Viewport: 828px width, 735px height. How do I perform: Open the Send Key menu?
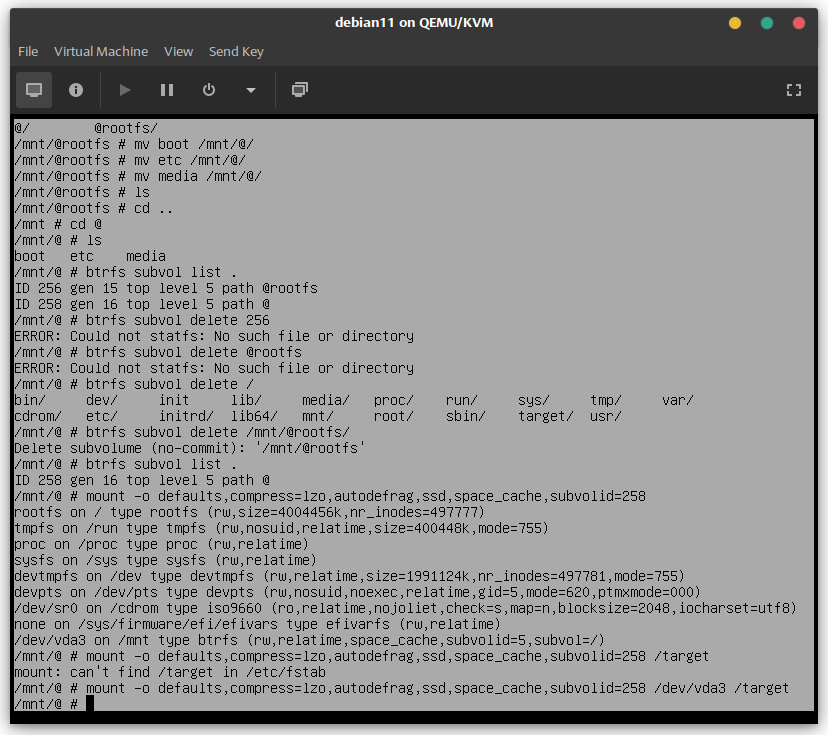pyautogui.click(x=236, y=51)
